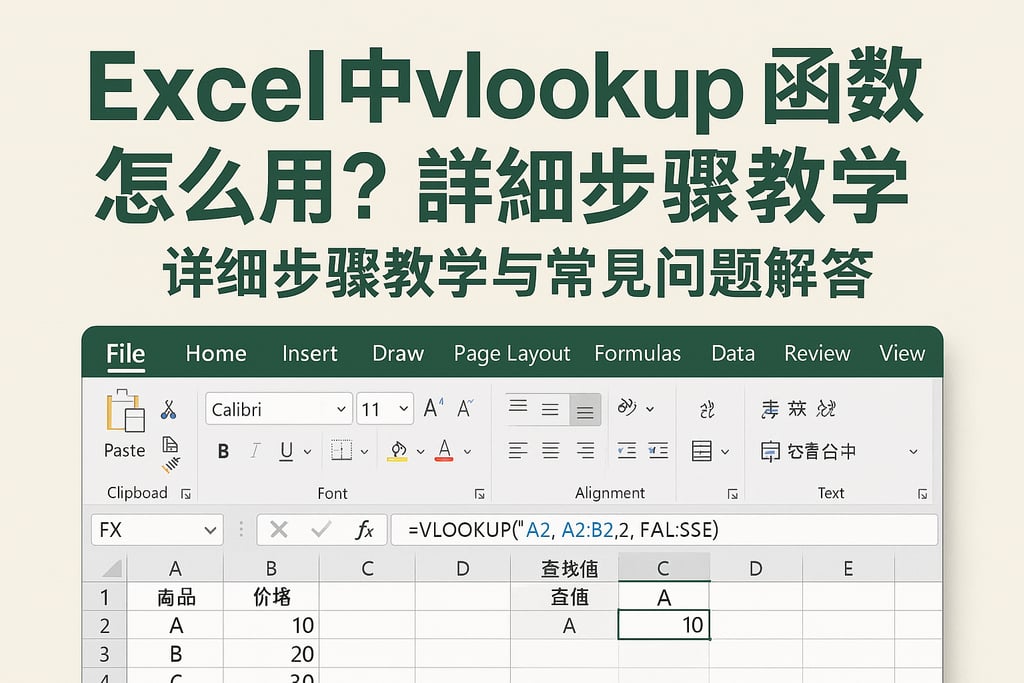1024x683 pixels.
Task: Click the Fill Color bucket icon
Action: pyautogui.click(x=398, y=451)
